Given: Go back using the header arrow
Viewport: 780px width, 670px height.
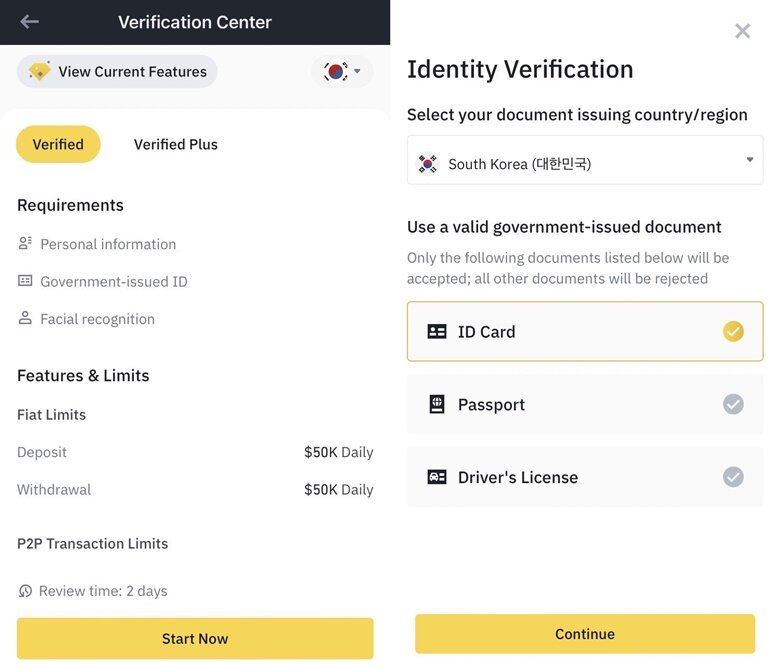Looking at the screenshot, I should point(29,21).
